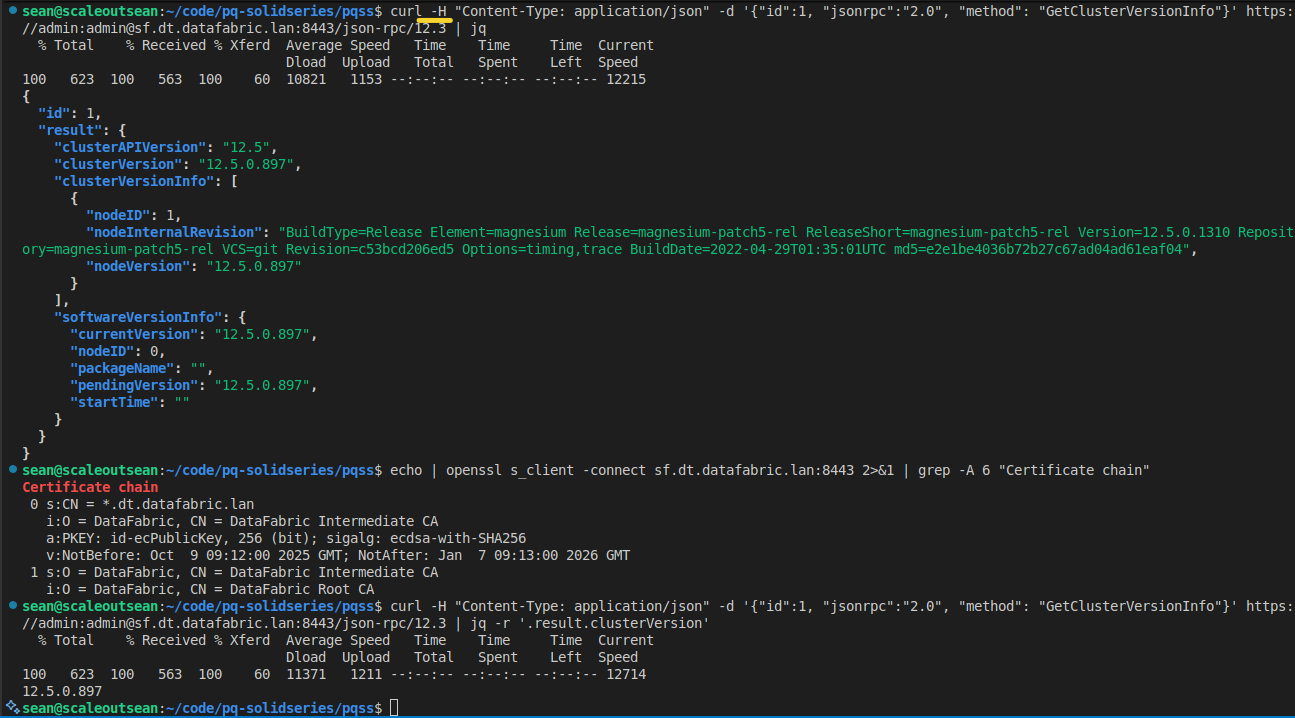
Task: Click the command dot beside the curl command piped to jq -r
Action: (x=11, y=606)
